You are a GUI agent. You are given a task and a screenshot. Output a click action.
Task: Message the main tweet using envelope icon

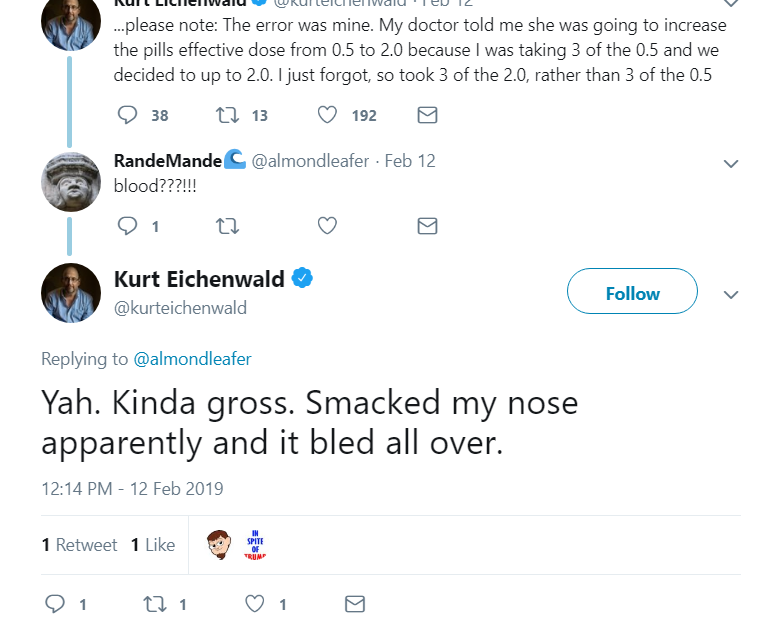(x=355, y=604)
